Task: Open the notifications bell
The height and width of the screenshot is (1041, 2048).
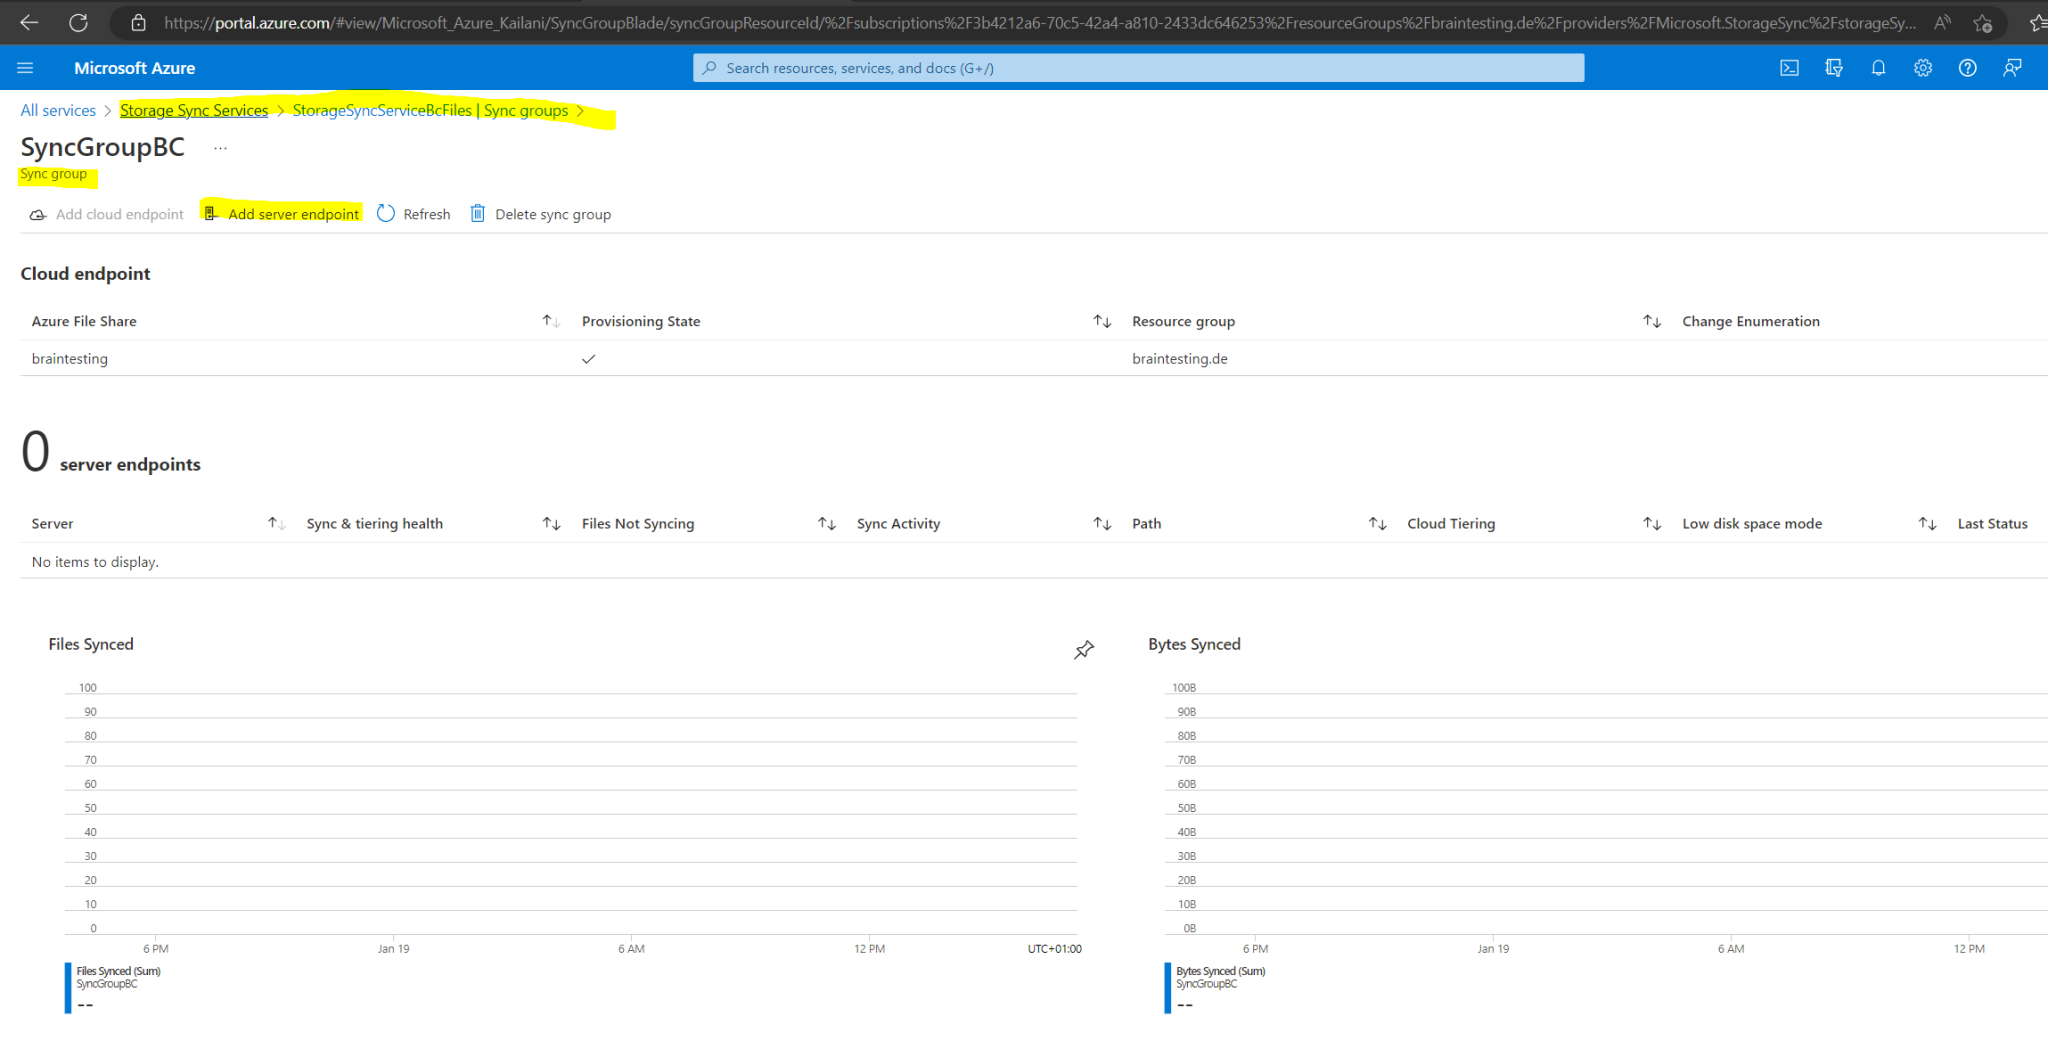Action: point(1878,67)
